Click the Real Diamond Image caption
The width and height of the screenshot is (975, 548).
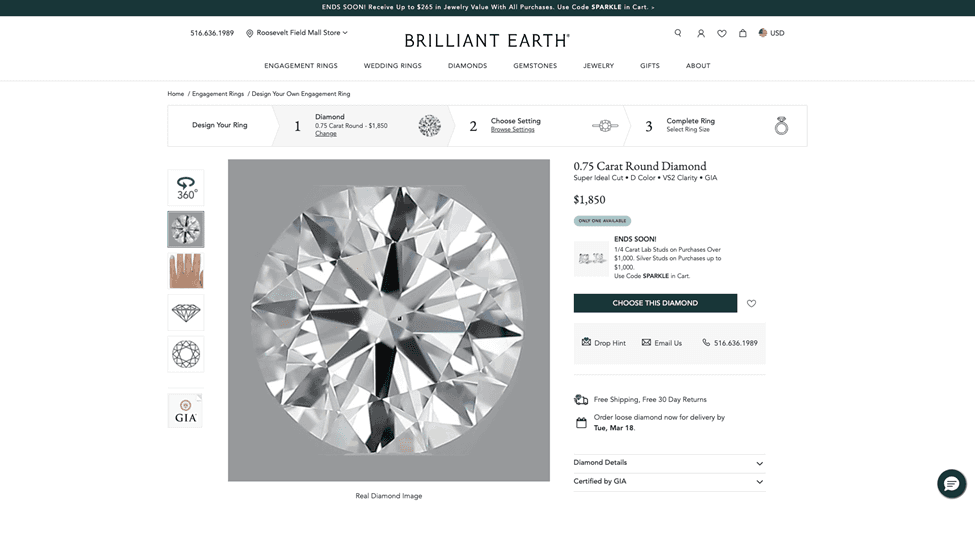pyautogui.click(x=389, y=496)
